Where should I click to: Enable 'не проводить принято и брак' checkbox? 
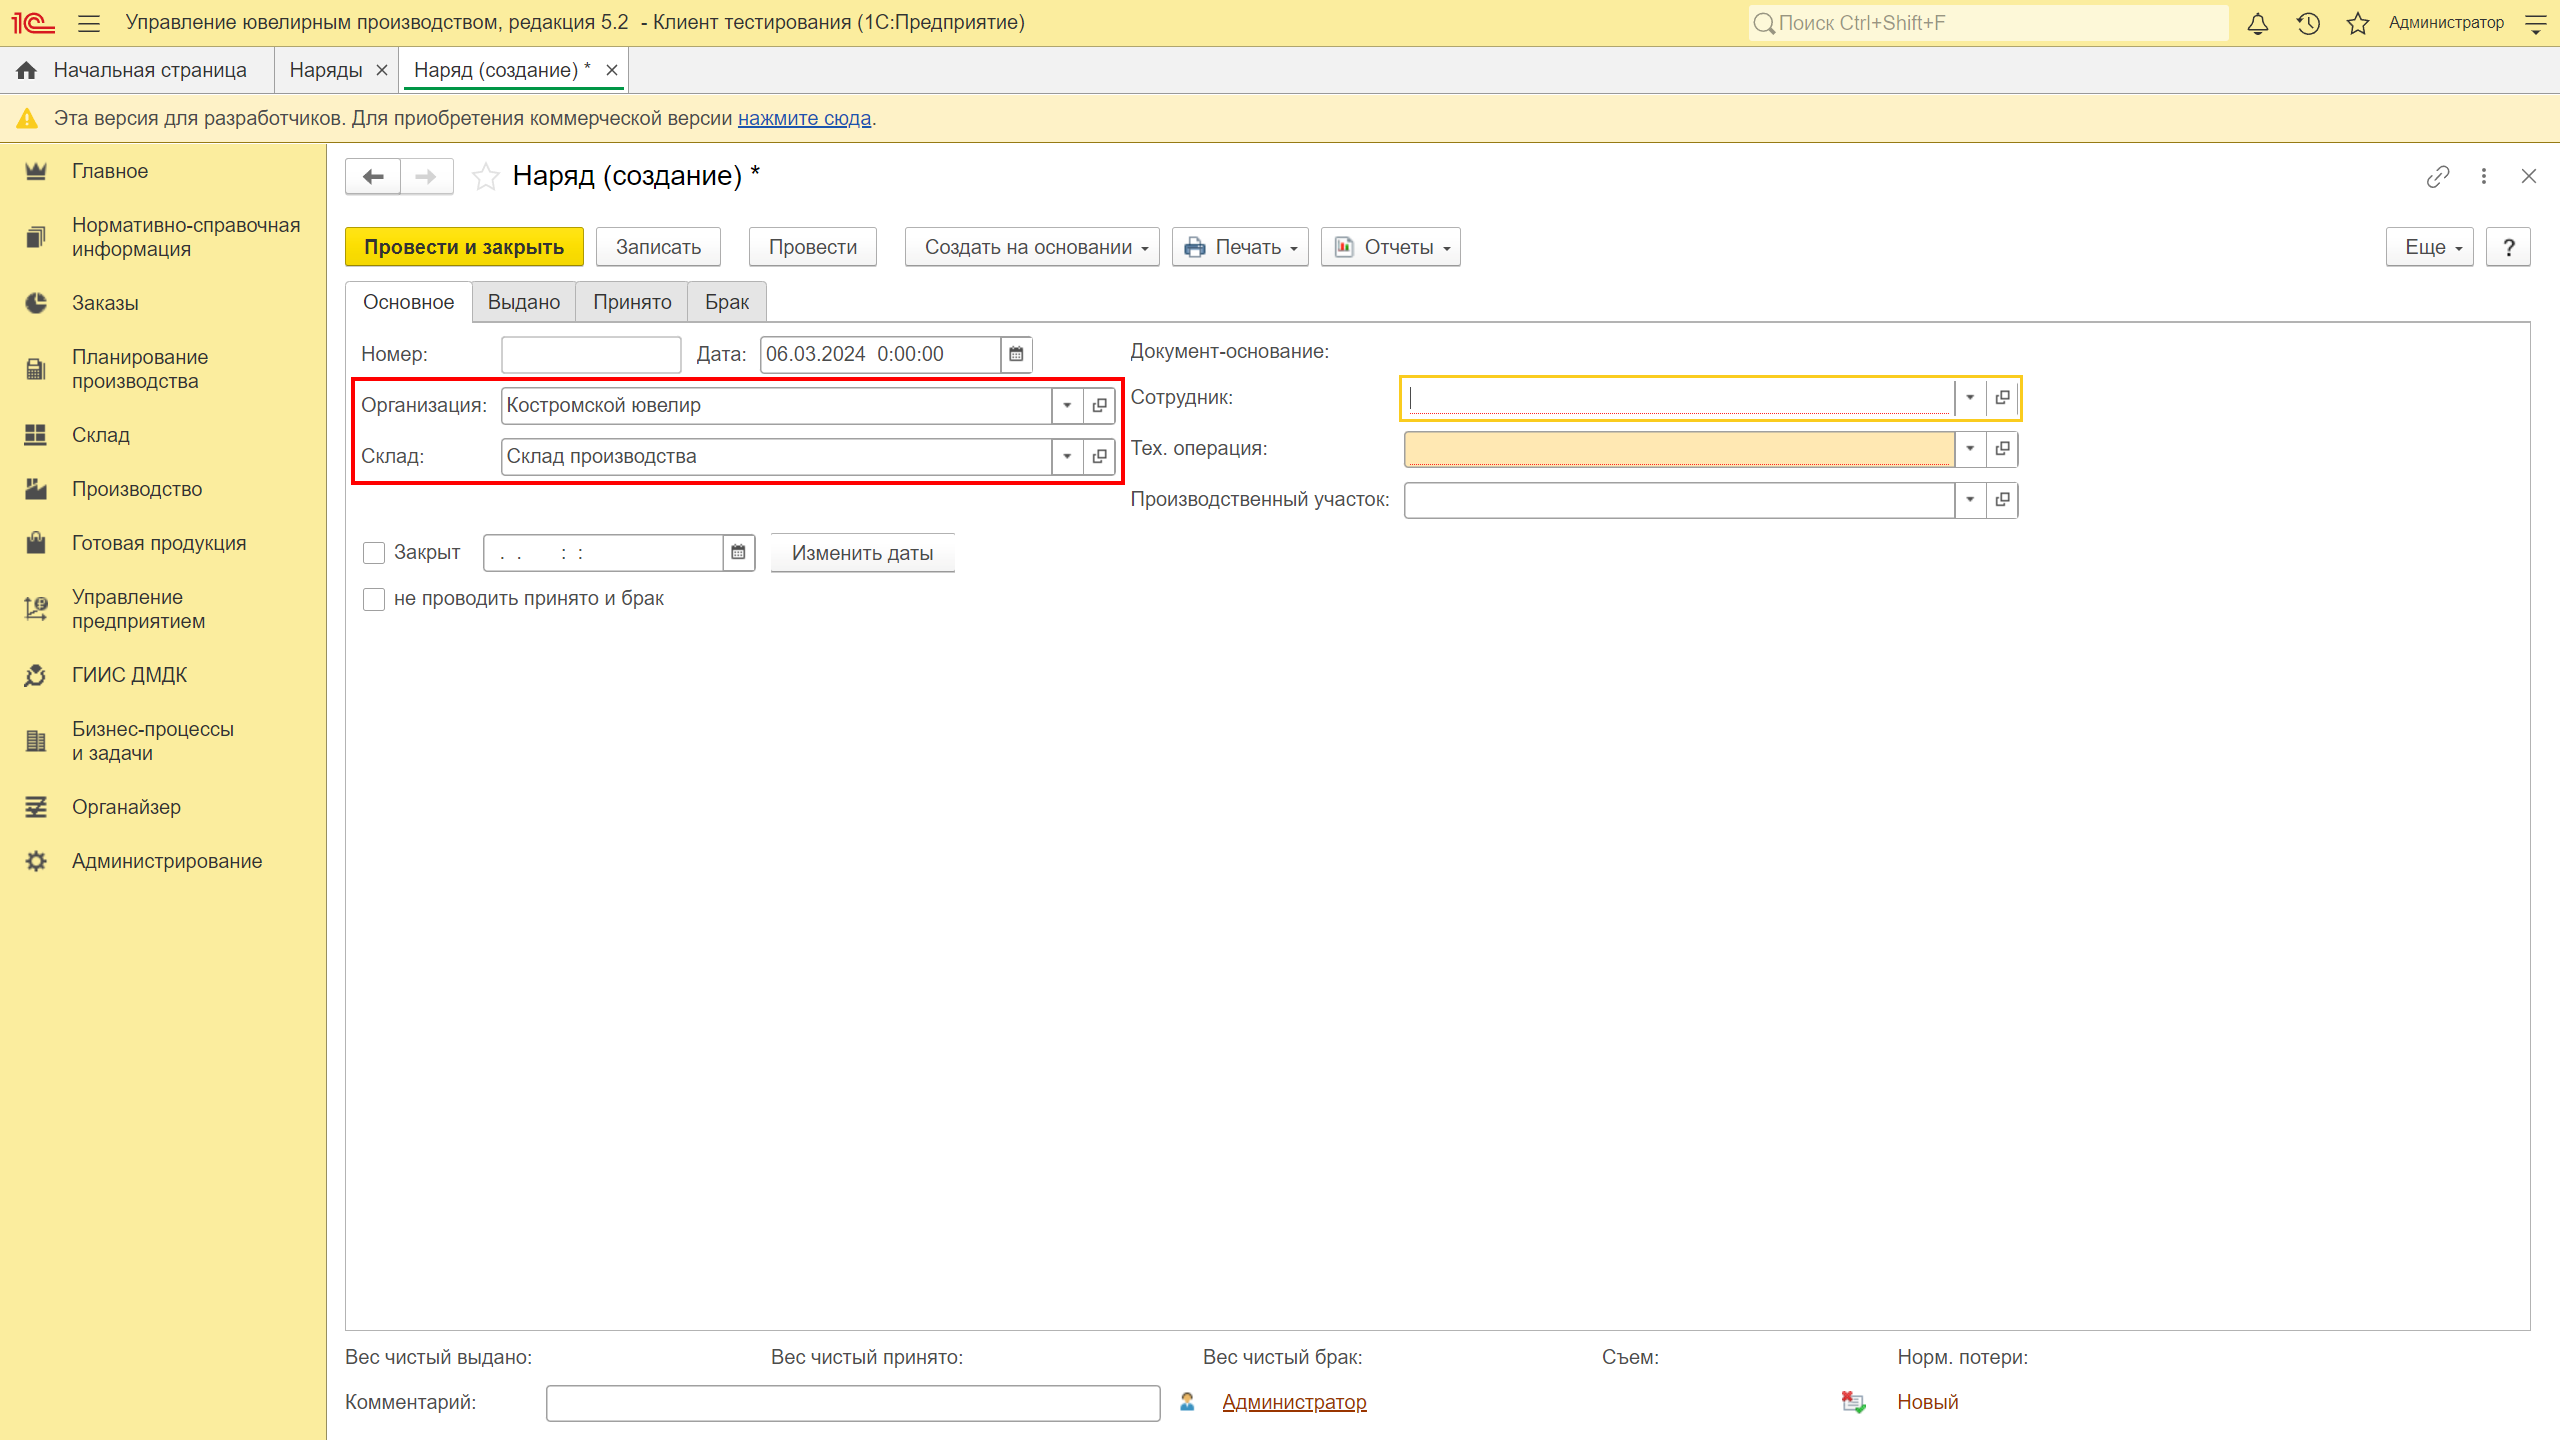pos(374,599)
